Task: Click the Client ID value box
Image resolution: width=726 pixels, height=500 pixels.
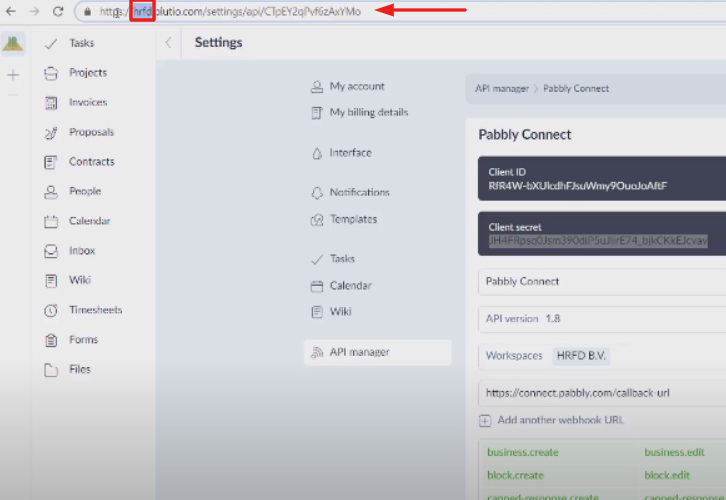Action: point(602,179)
